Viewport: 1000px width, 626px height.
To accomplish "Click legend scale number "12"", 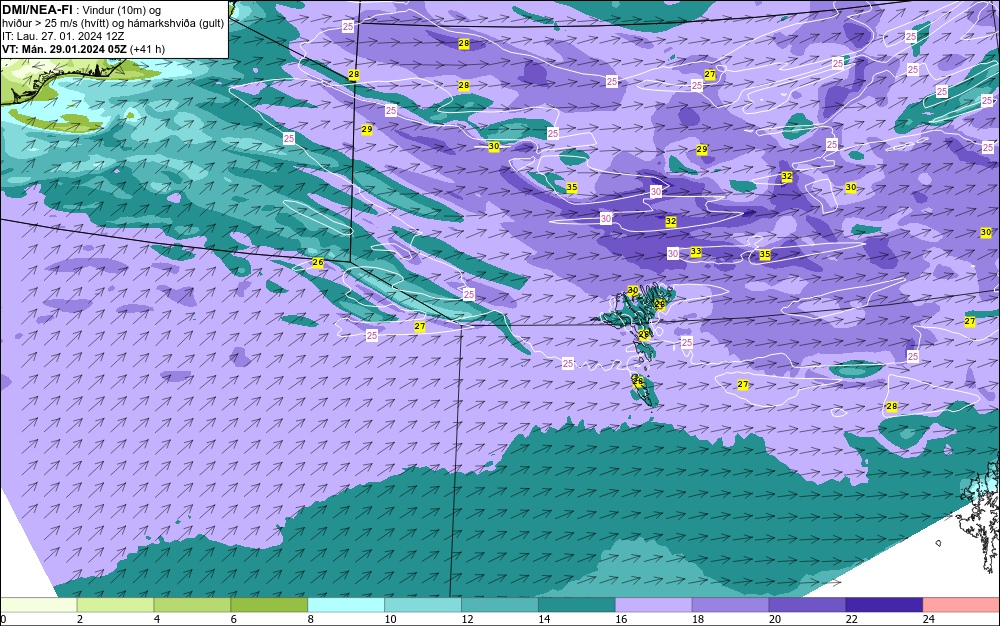I will pyautogui.click(x=467, y=619).
